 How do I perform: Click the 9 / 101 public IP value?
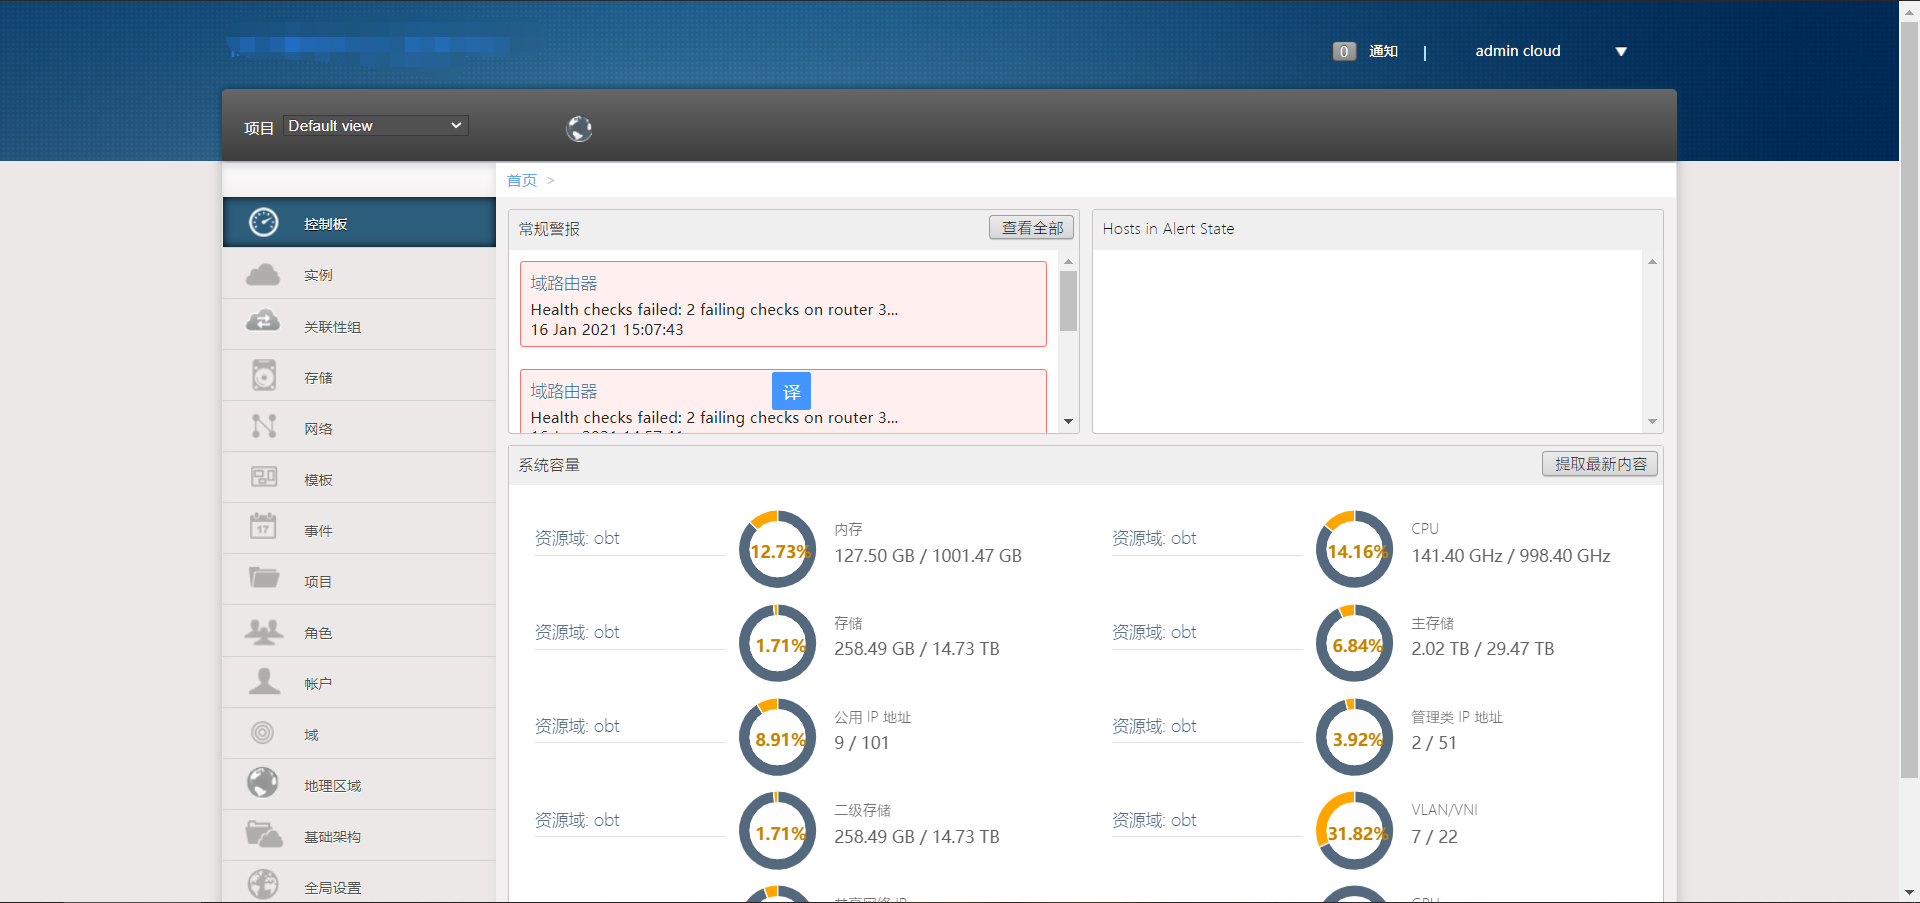[862, 743]
